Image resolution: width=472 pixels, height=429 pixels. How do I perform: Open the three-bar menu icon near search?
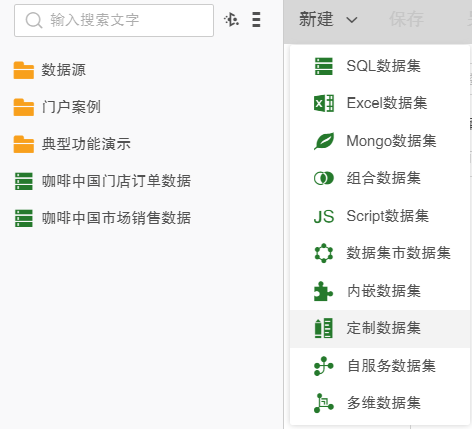coord(256,20)
